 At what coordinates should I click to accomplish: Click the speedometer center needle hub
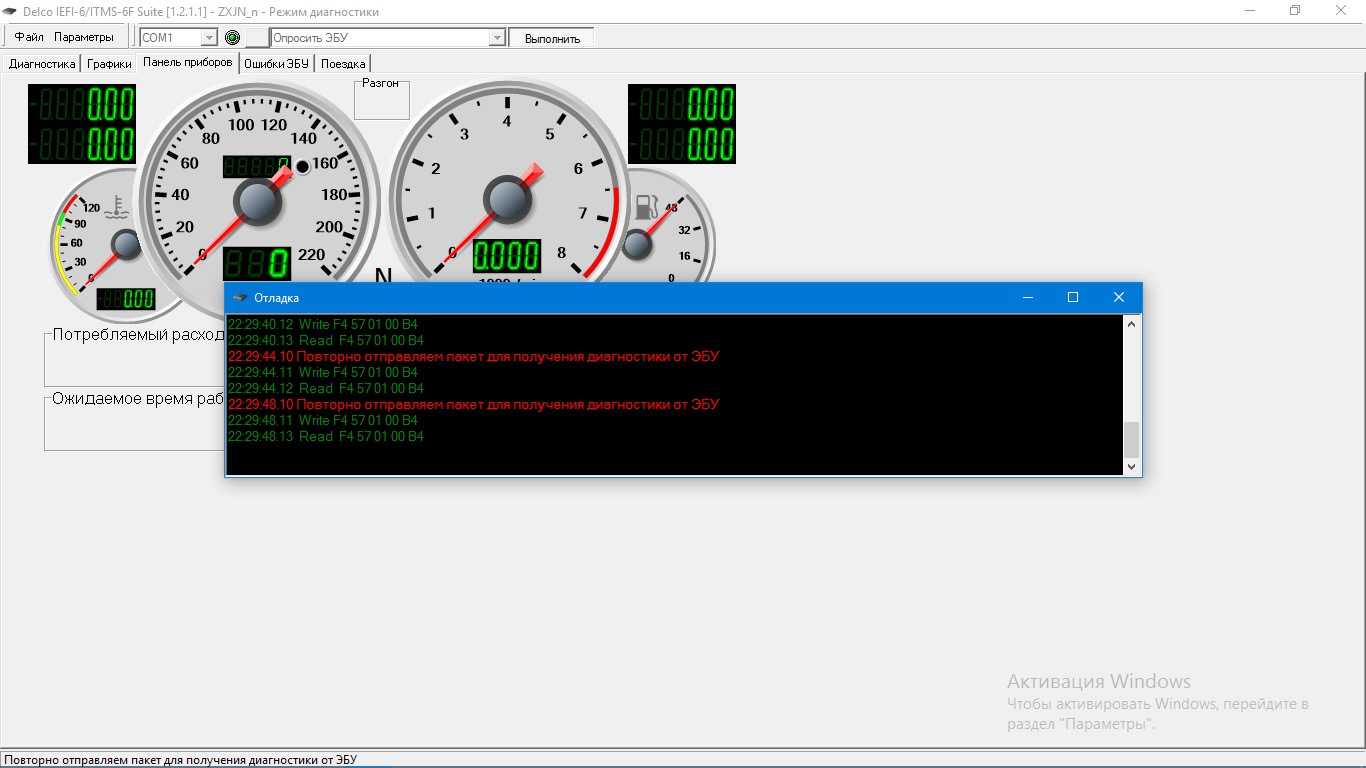[x=257, y=202]
